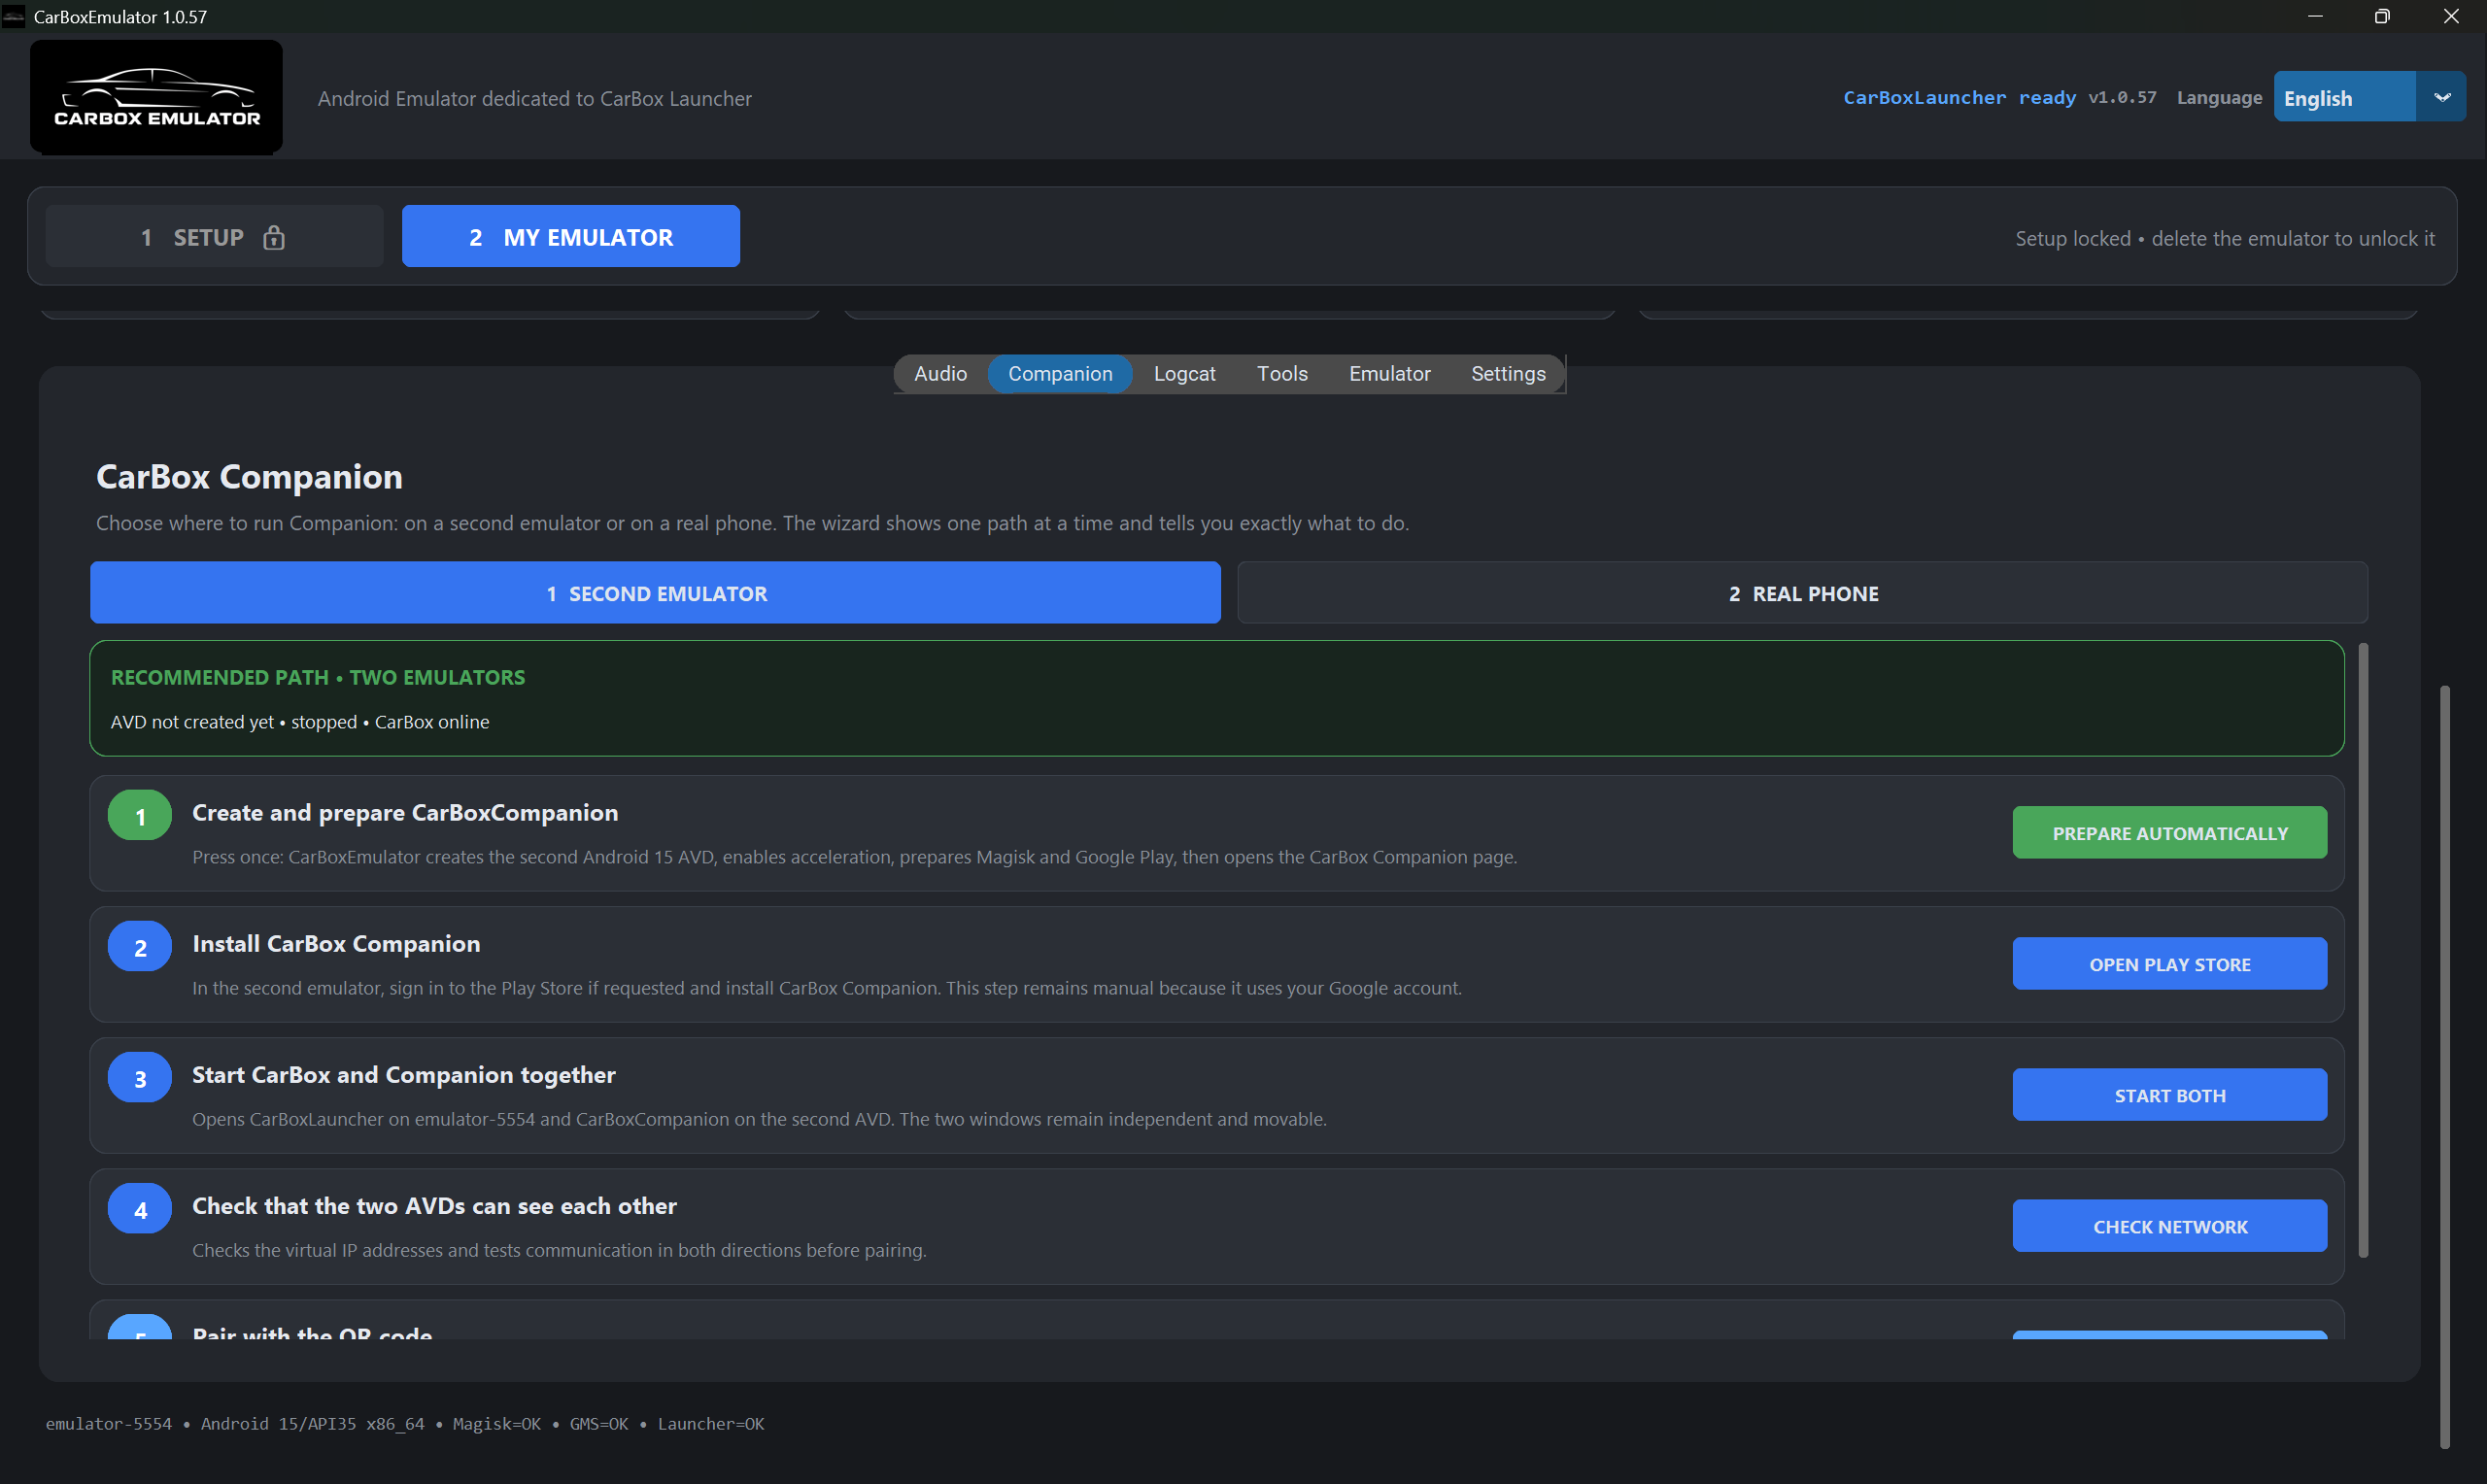2487x1484 pixels.
Task: Click the Start Both button
Action: 2170,1095
